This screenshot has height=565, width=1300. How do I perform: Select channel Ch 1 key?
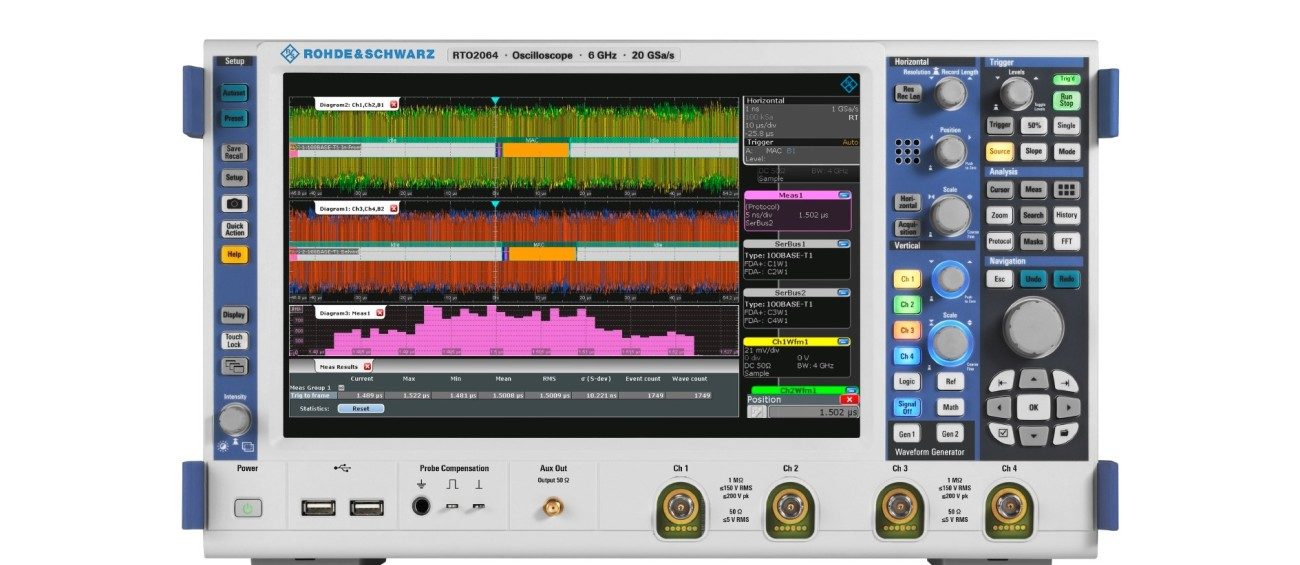click(907, 280)
